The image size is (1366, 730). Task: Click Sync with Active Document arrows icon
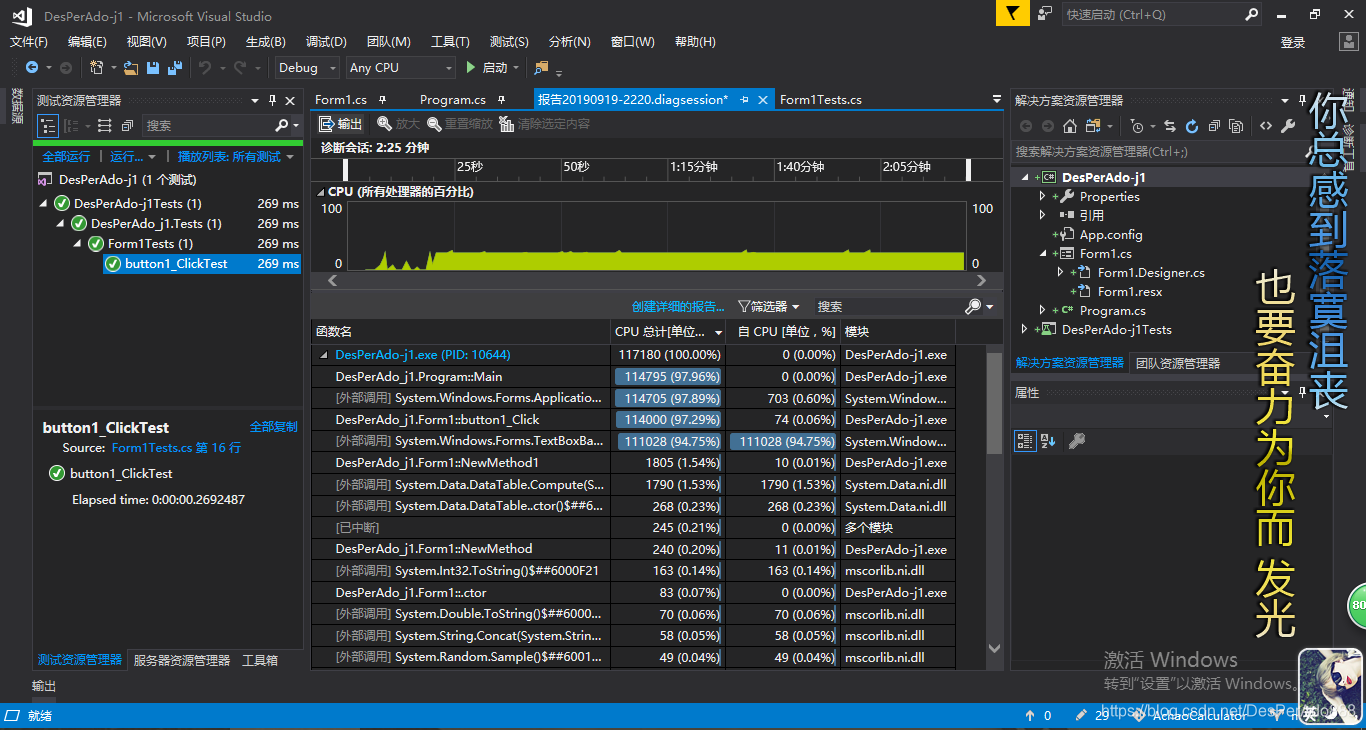click(x=1170, y=126)
